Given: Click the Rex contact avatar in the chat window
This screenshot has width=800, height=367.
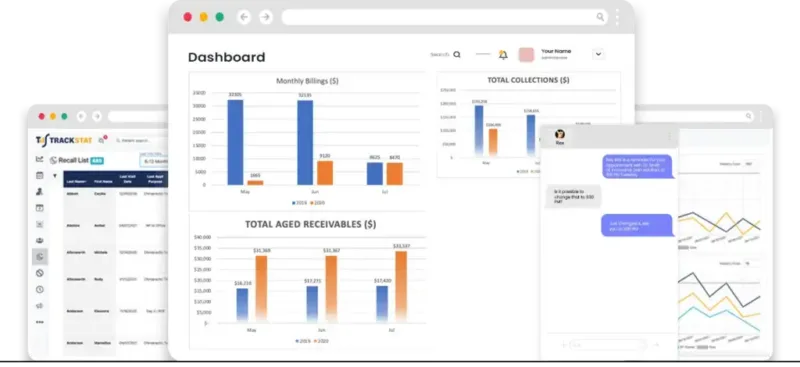Looking at the screenshot, I should [x=560, y=134].
